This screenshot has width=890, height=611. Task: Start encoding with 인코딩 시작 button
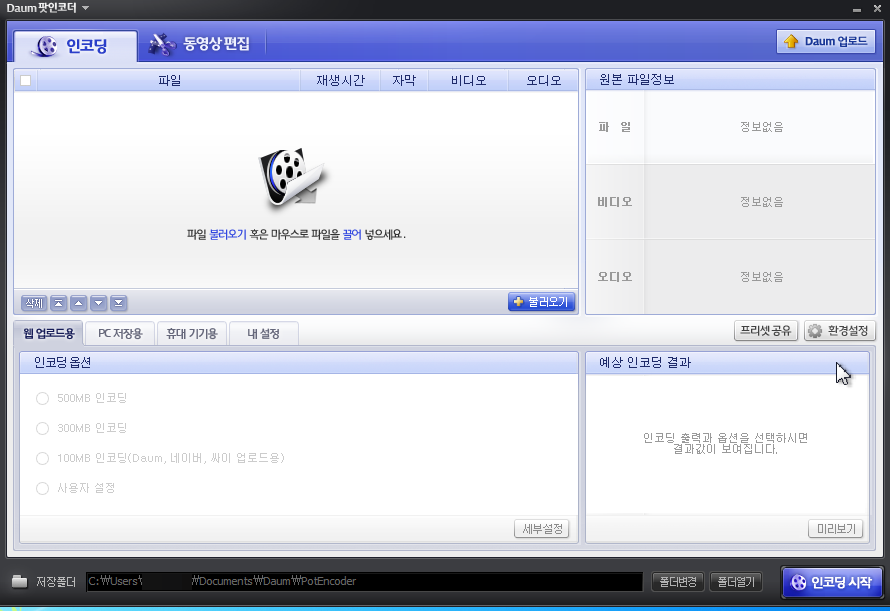coord(832,582)
